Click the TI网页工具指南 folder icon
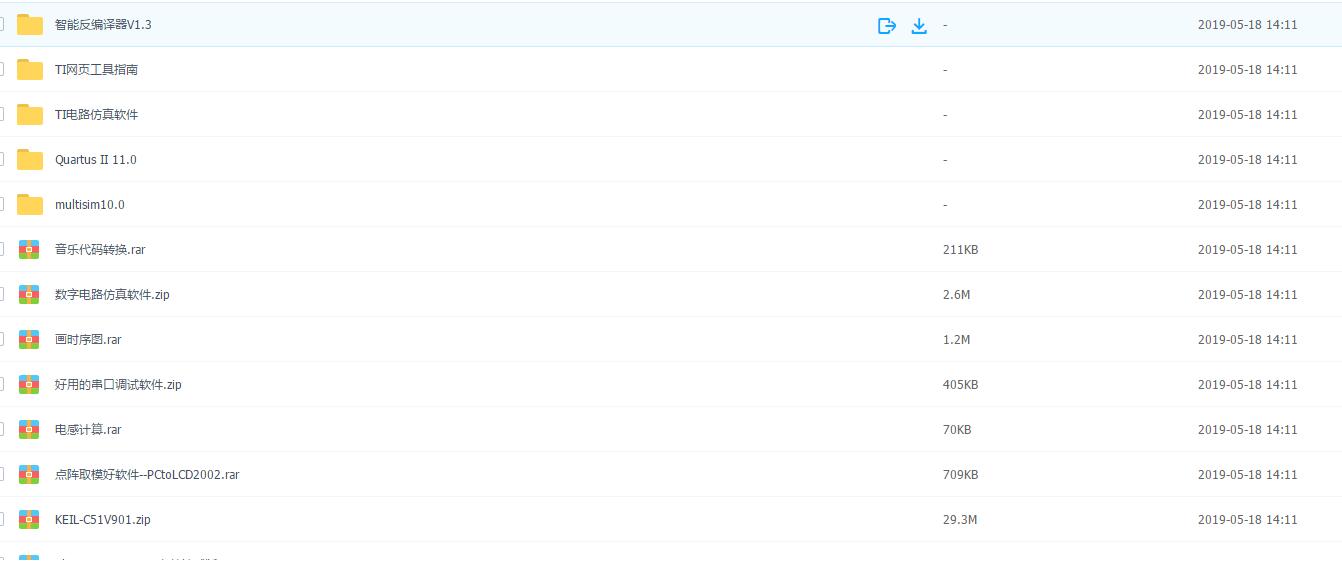Image resolution: width=1342 pixels, height=578 pixels. click(30, 70)
